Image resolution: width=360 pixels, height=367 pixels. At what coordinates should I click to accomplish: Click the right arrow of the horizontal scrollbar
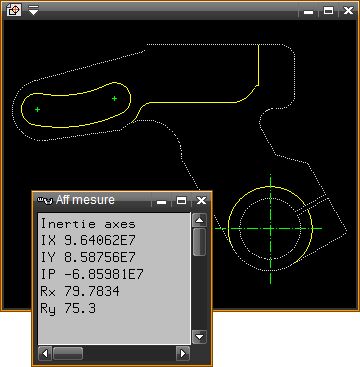click(183, 353)
